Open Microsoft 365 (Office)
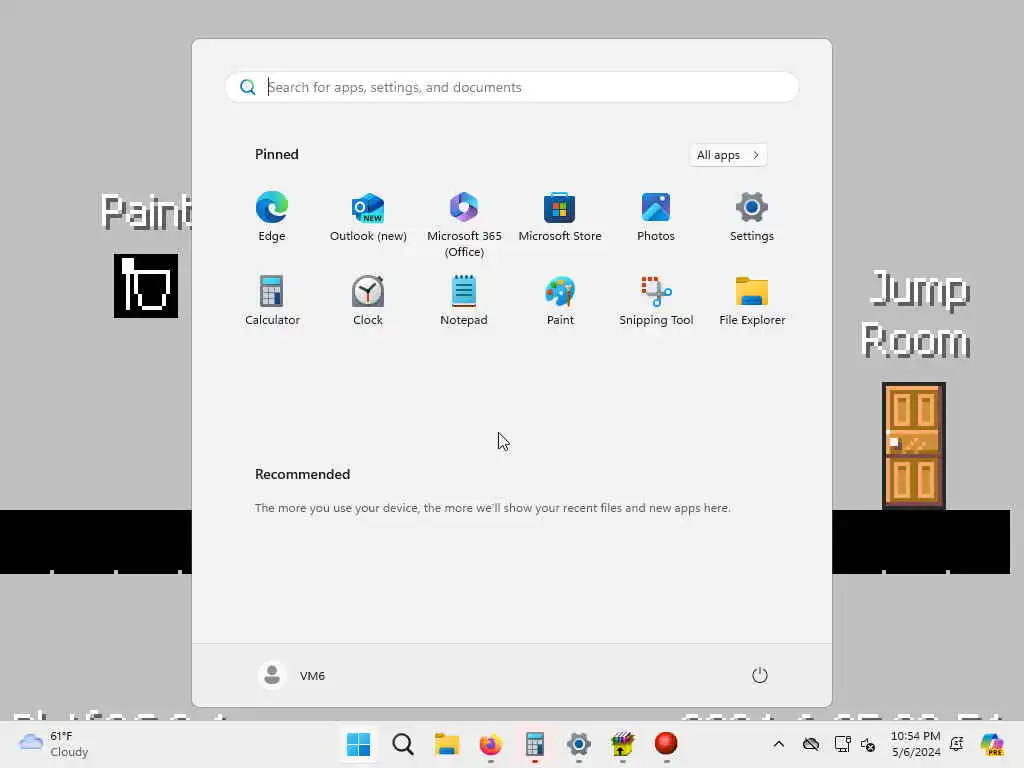This screenshot has width=1024, height=768. tap(464, 225)
